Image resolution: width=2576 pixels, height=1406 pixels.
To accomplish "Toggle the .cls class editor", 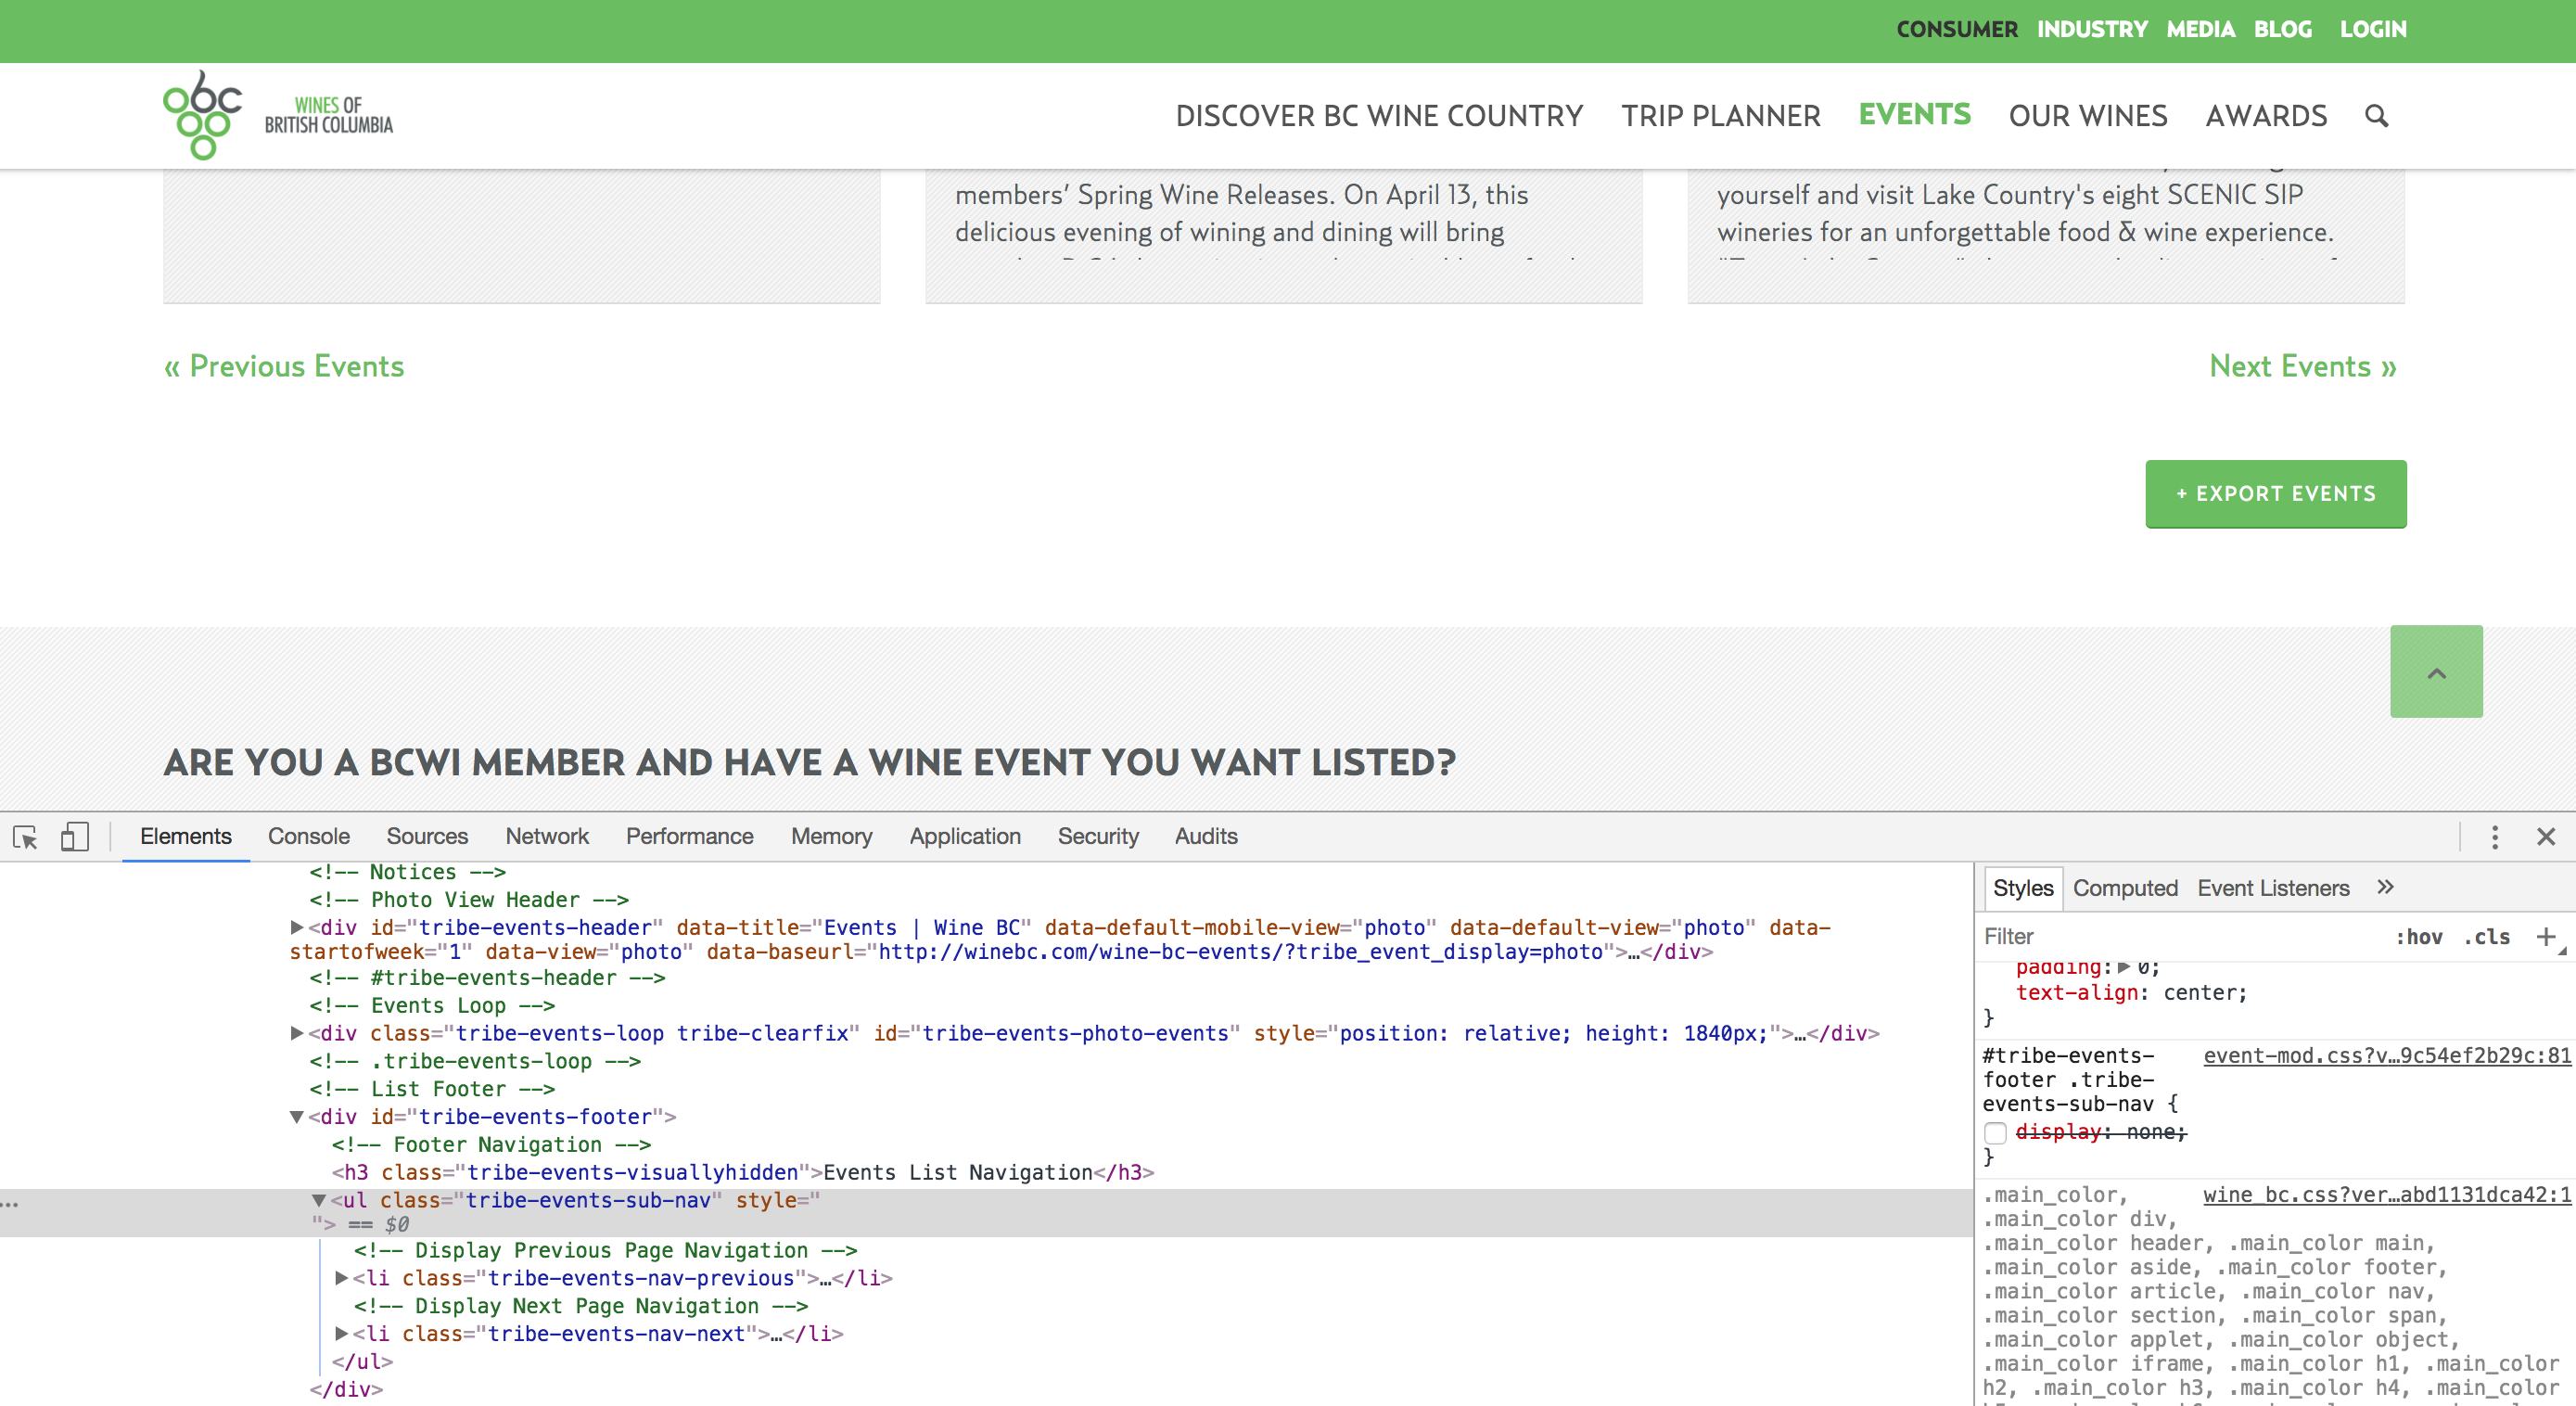I will [x=2487, y=937].
